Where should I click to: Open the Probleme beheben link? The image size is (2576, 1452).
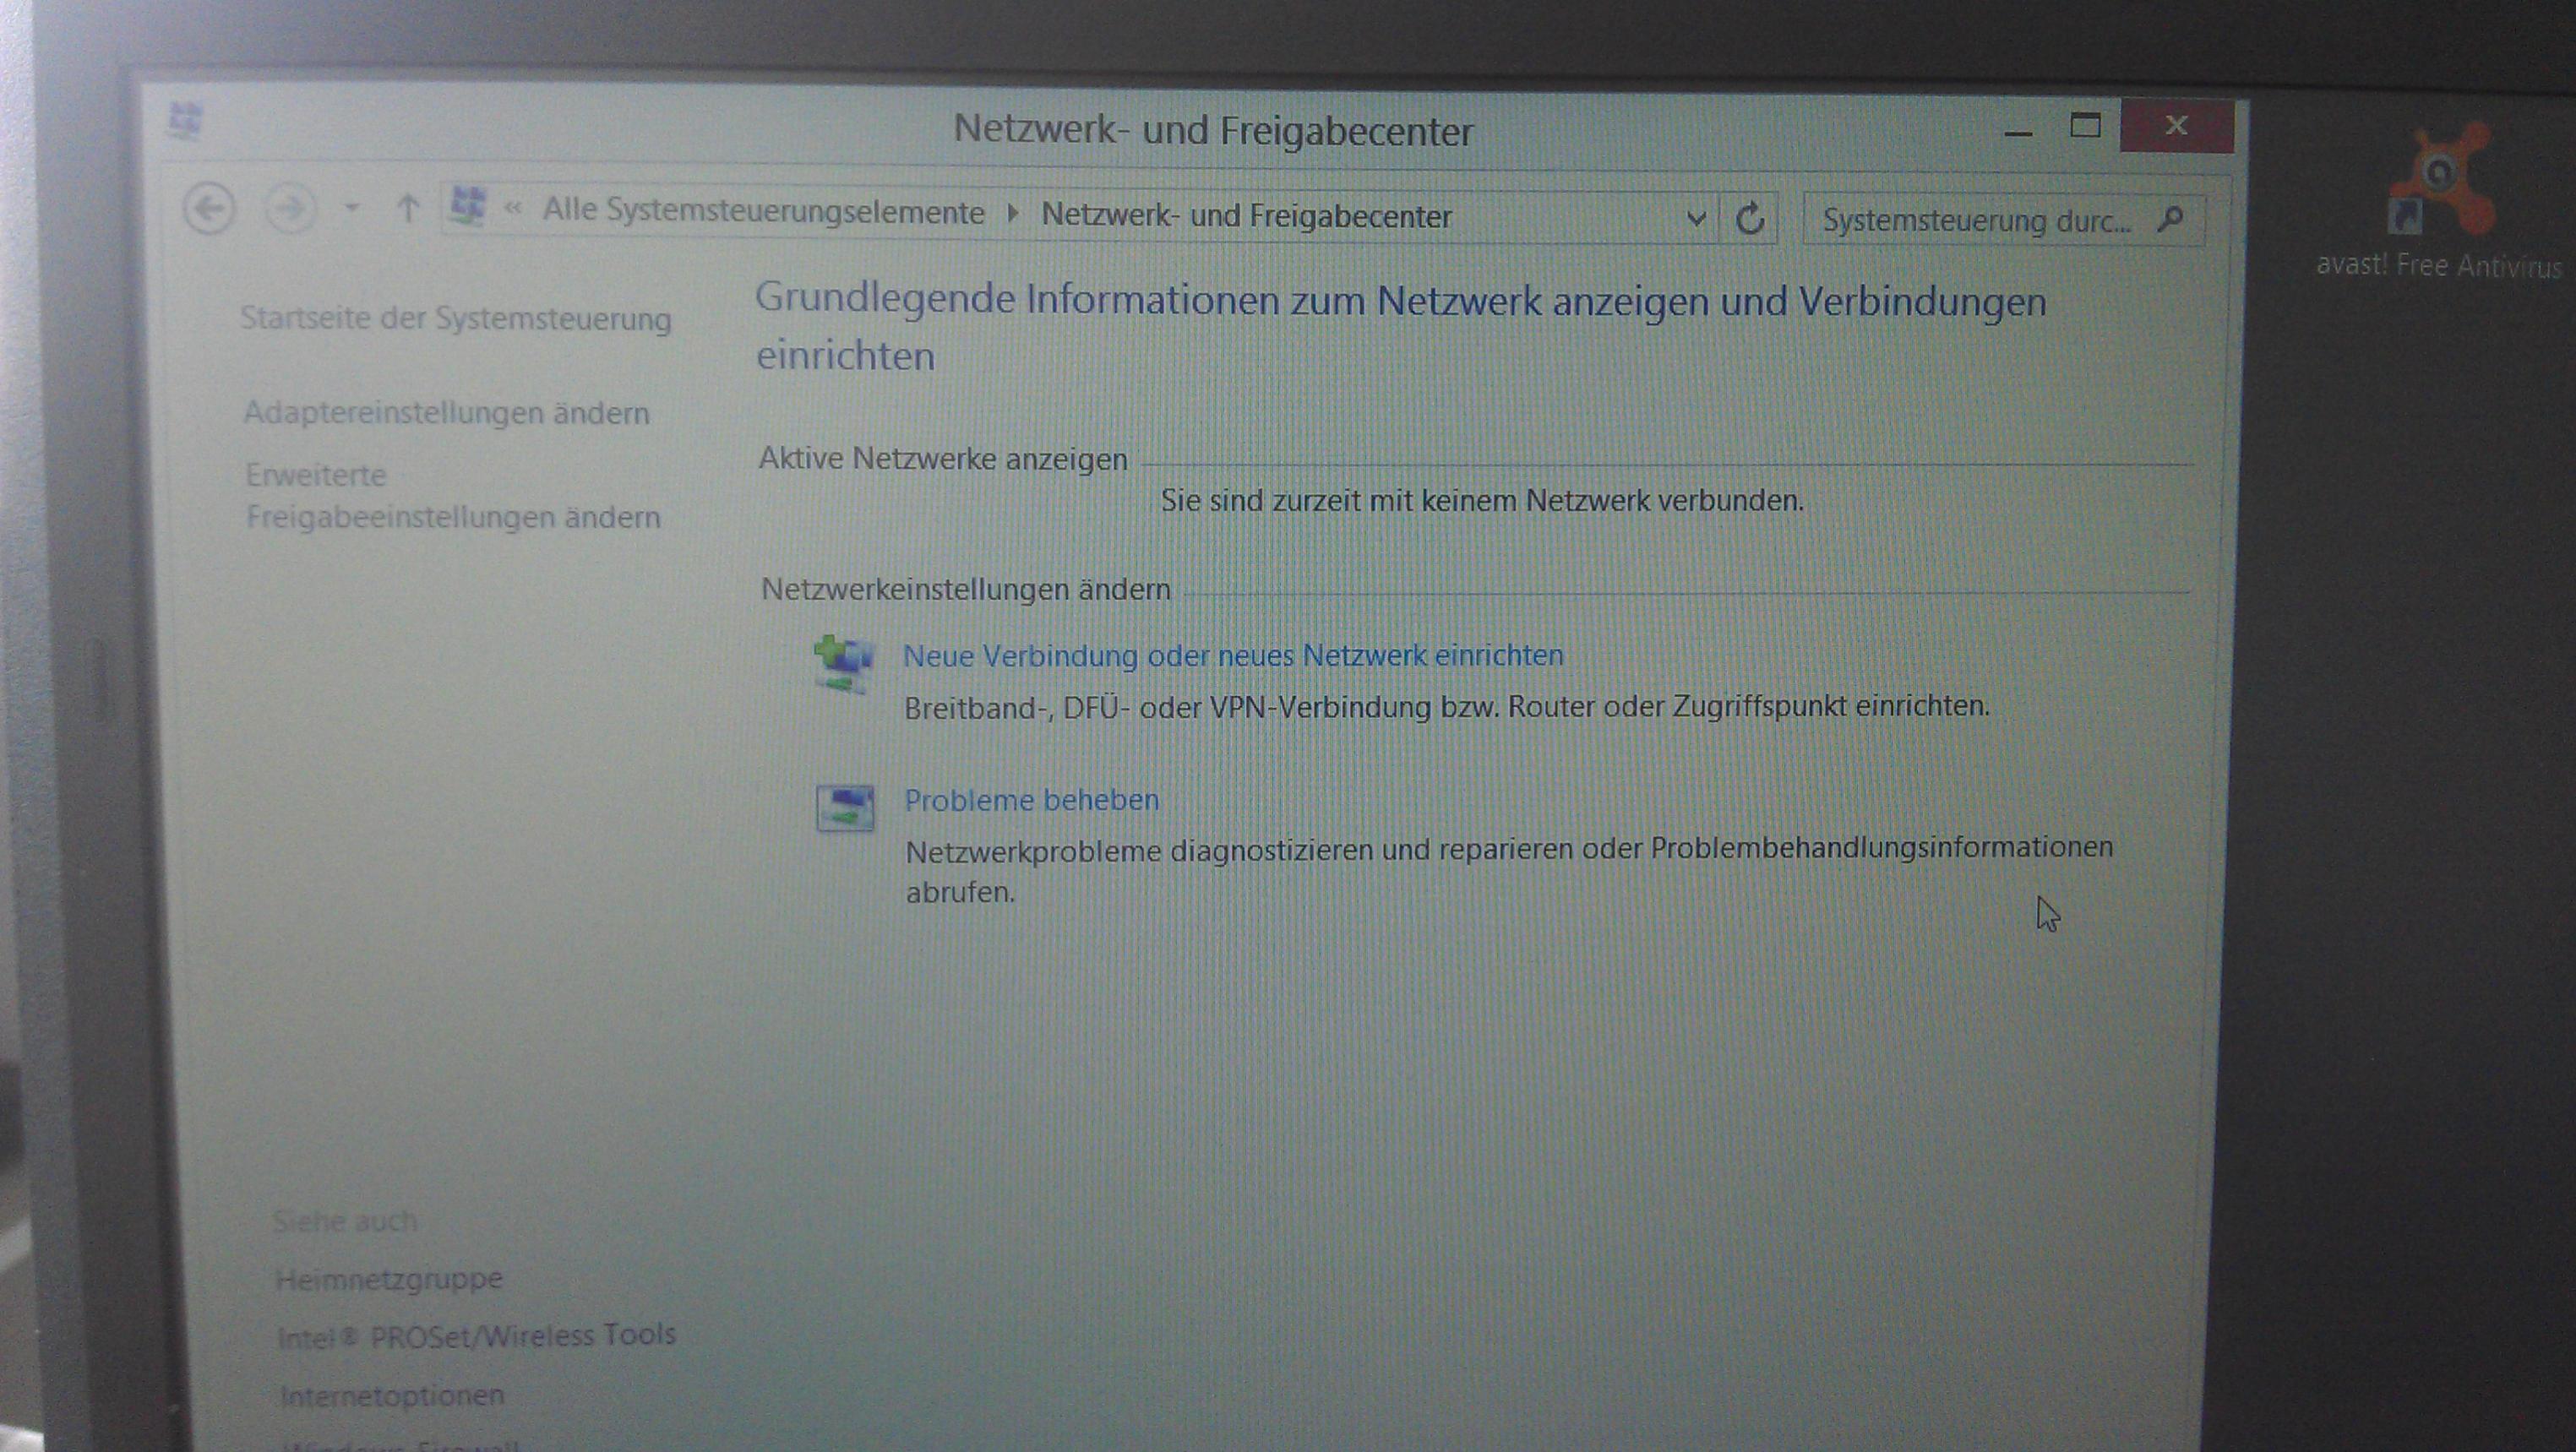tap(1031, 800)
